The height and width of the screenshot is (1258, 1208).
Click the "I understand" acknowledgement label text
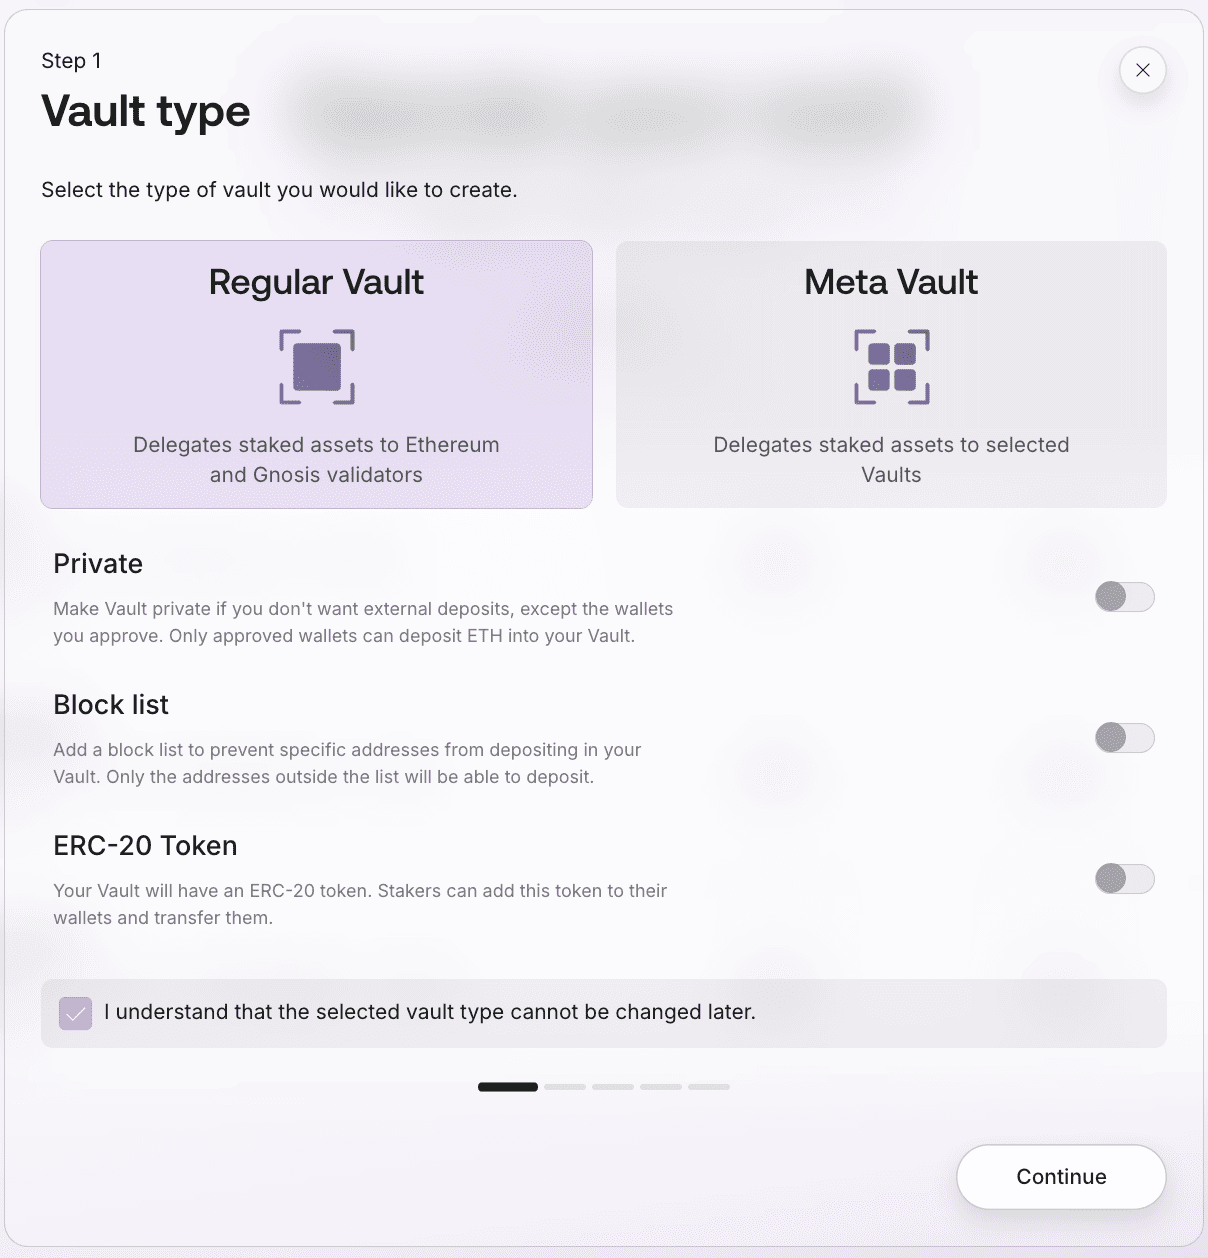(x=430, y=1012)
